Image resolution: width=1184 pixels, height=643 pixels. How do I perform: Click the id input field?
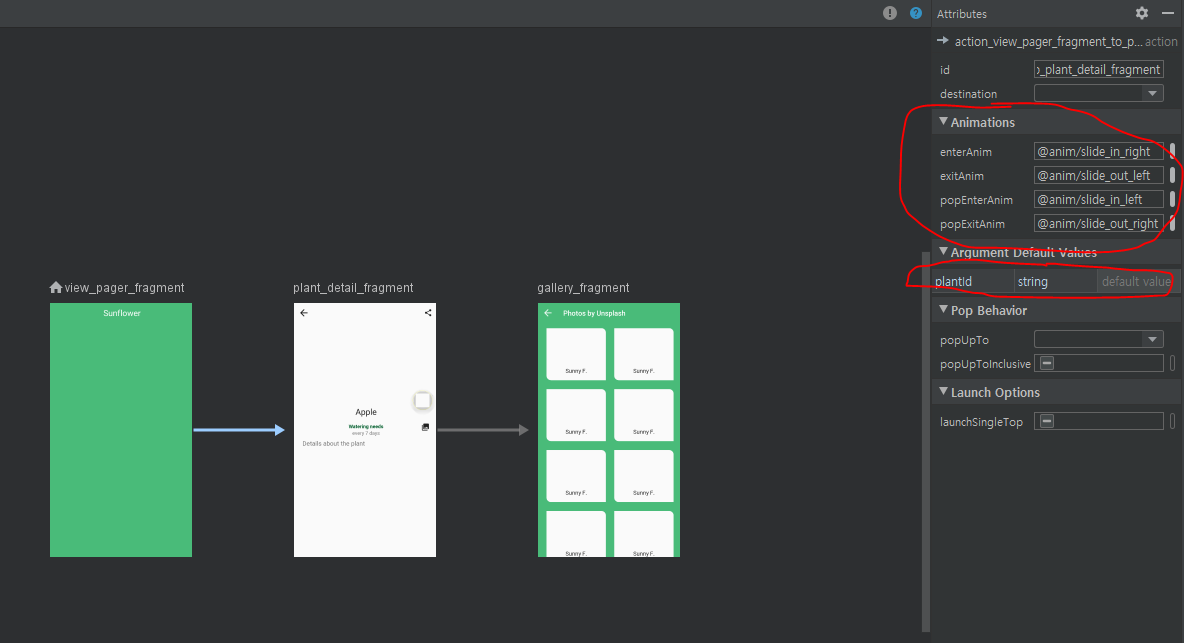[1099, 69]
